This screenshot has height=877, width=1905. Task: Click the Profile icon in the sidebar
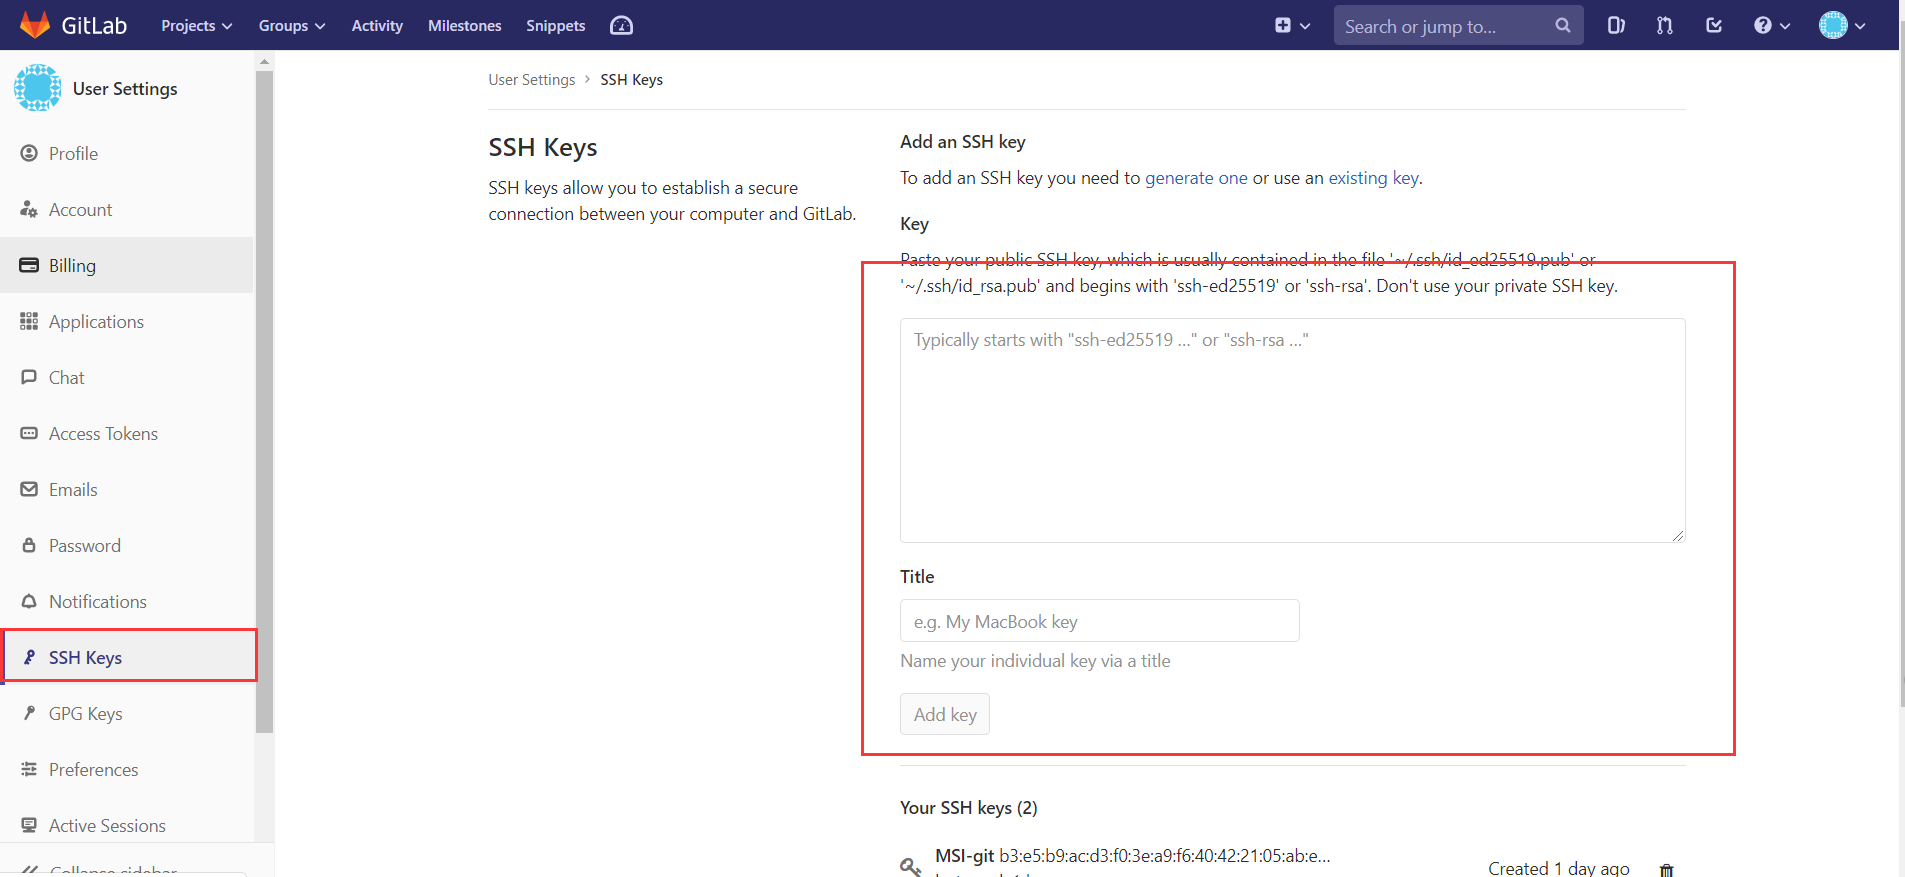pos(29,153)
